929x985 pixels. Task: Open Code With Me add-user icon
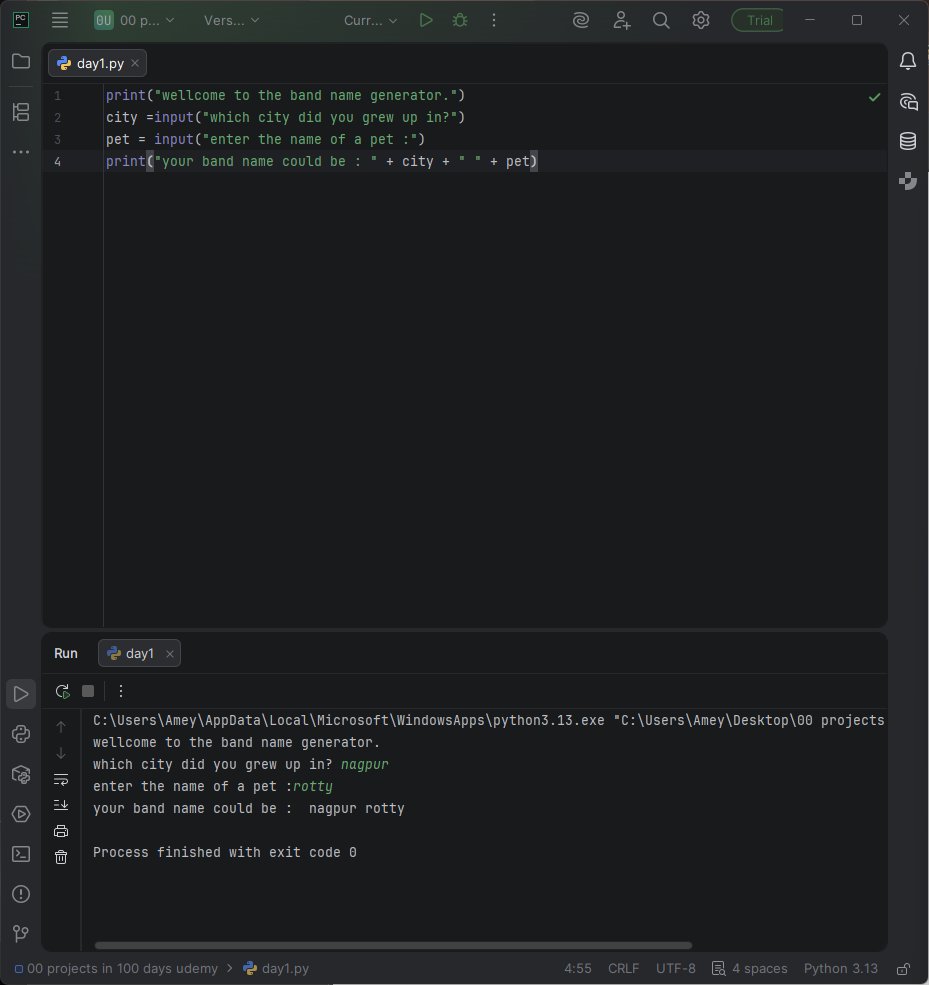click(x=621, y=20)
